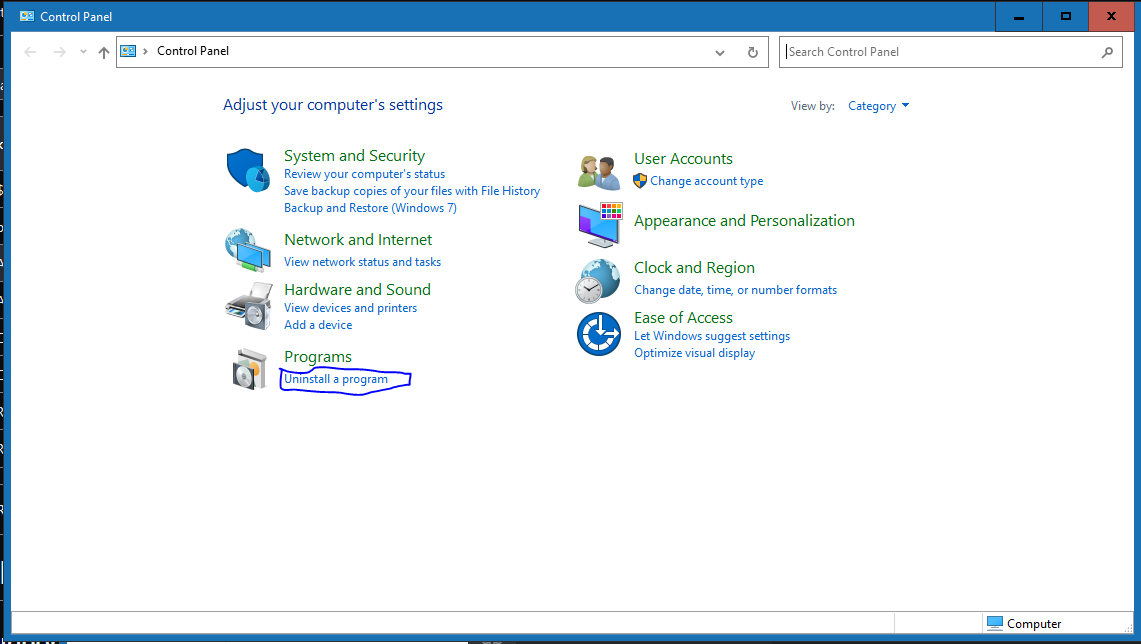Image resolution: width=1141 pixels, height=644 pixels.
Task: Open User Accounts heading link
Action: (683, 159)
